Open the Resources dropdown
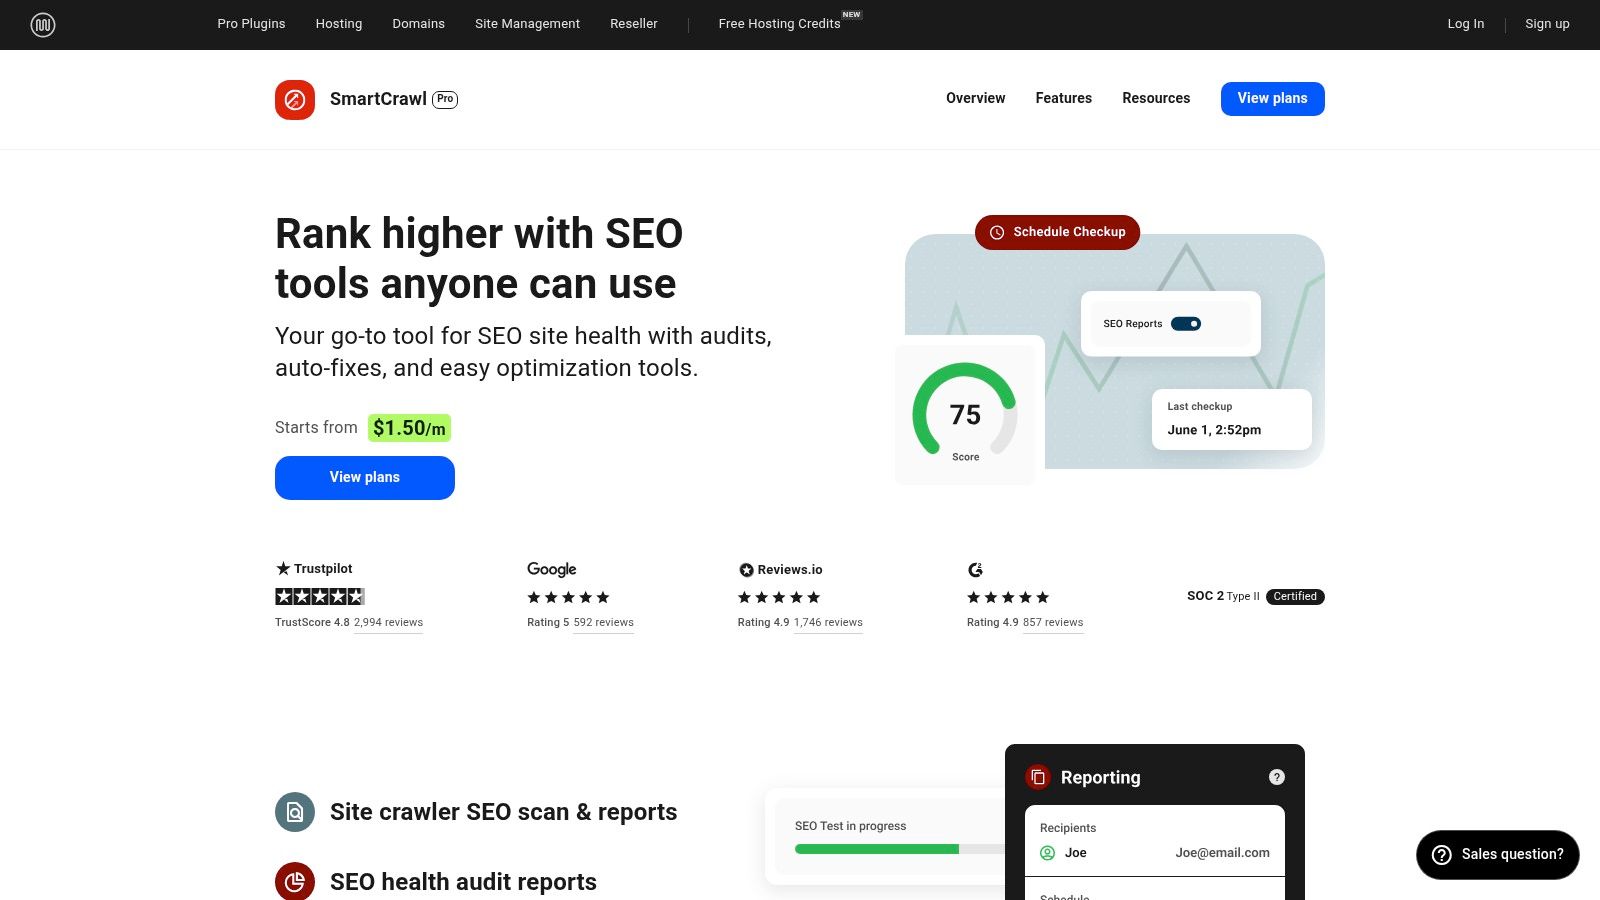Image resolution: width=1600 pixels, height=900 pixels. (1156, 98)
